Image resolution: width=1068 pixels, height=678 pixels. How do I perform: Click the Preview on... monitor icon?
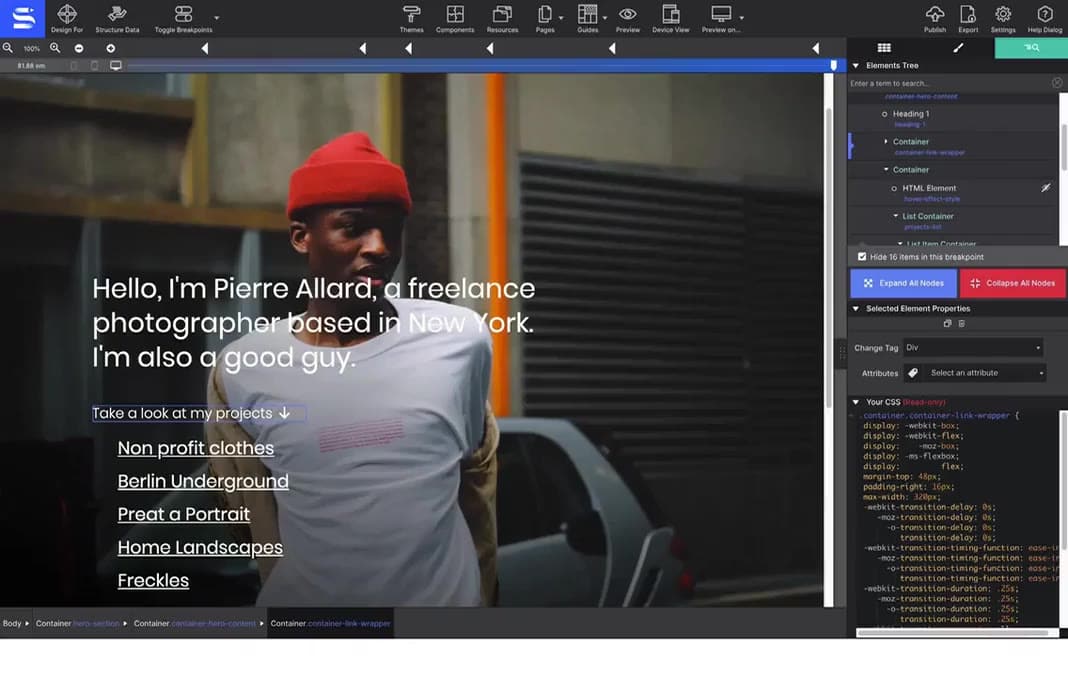pyautogui.click(x=721, y=14)
